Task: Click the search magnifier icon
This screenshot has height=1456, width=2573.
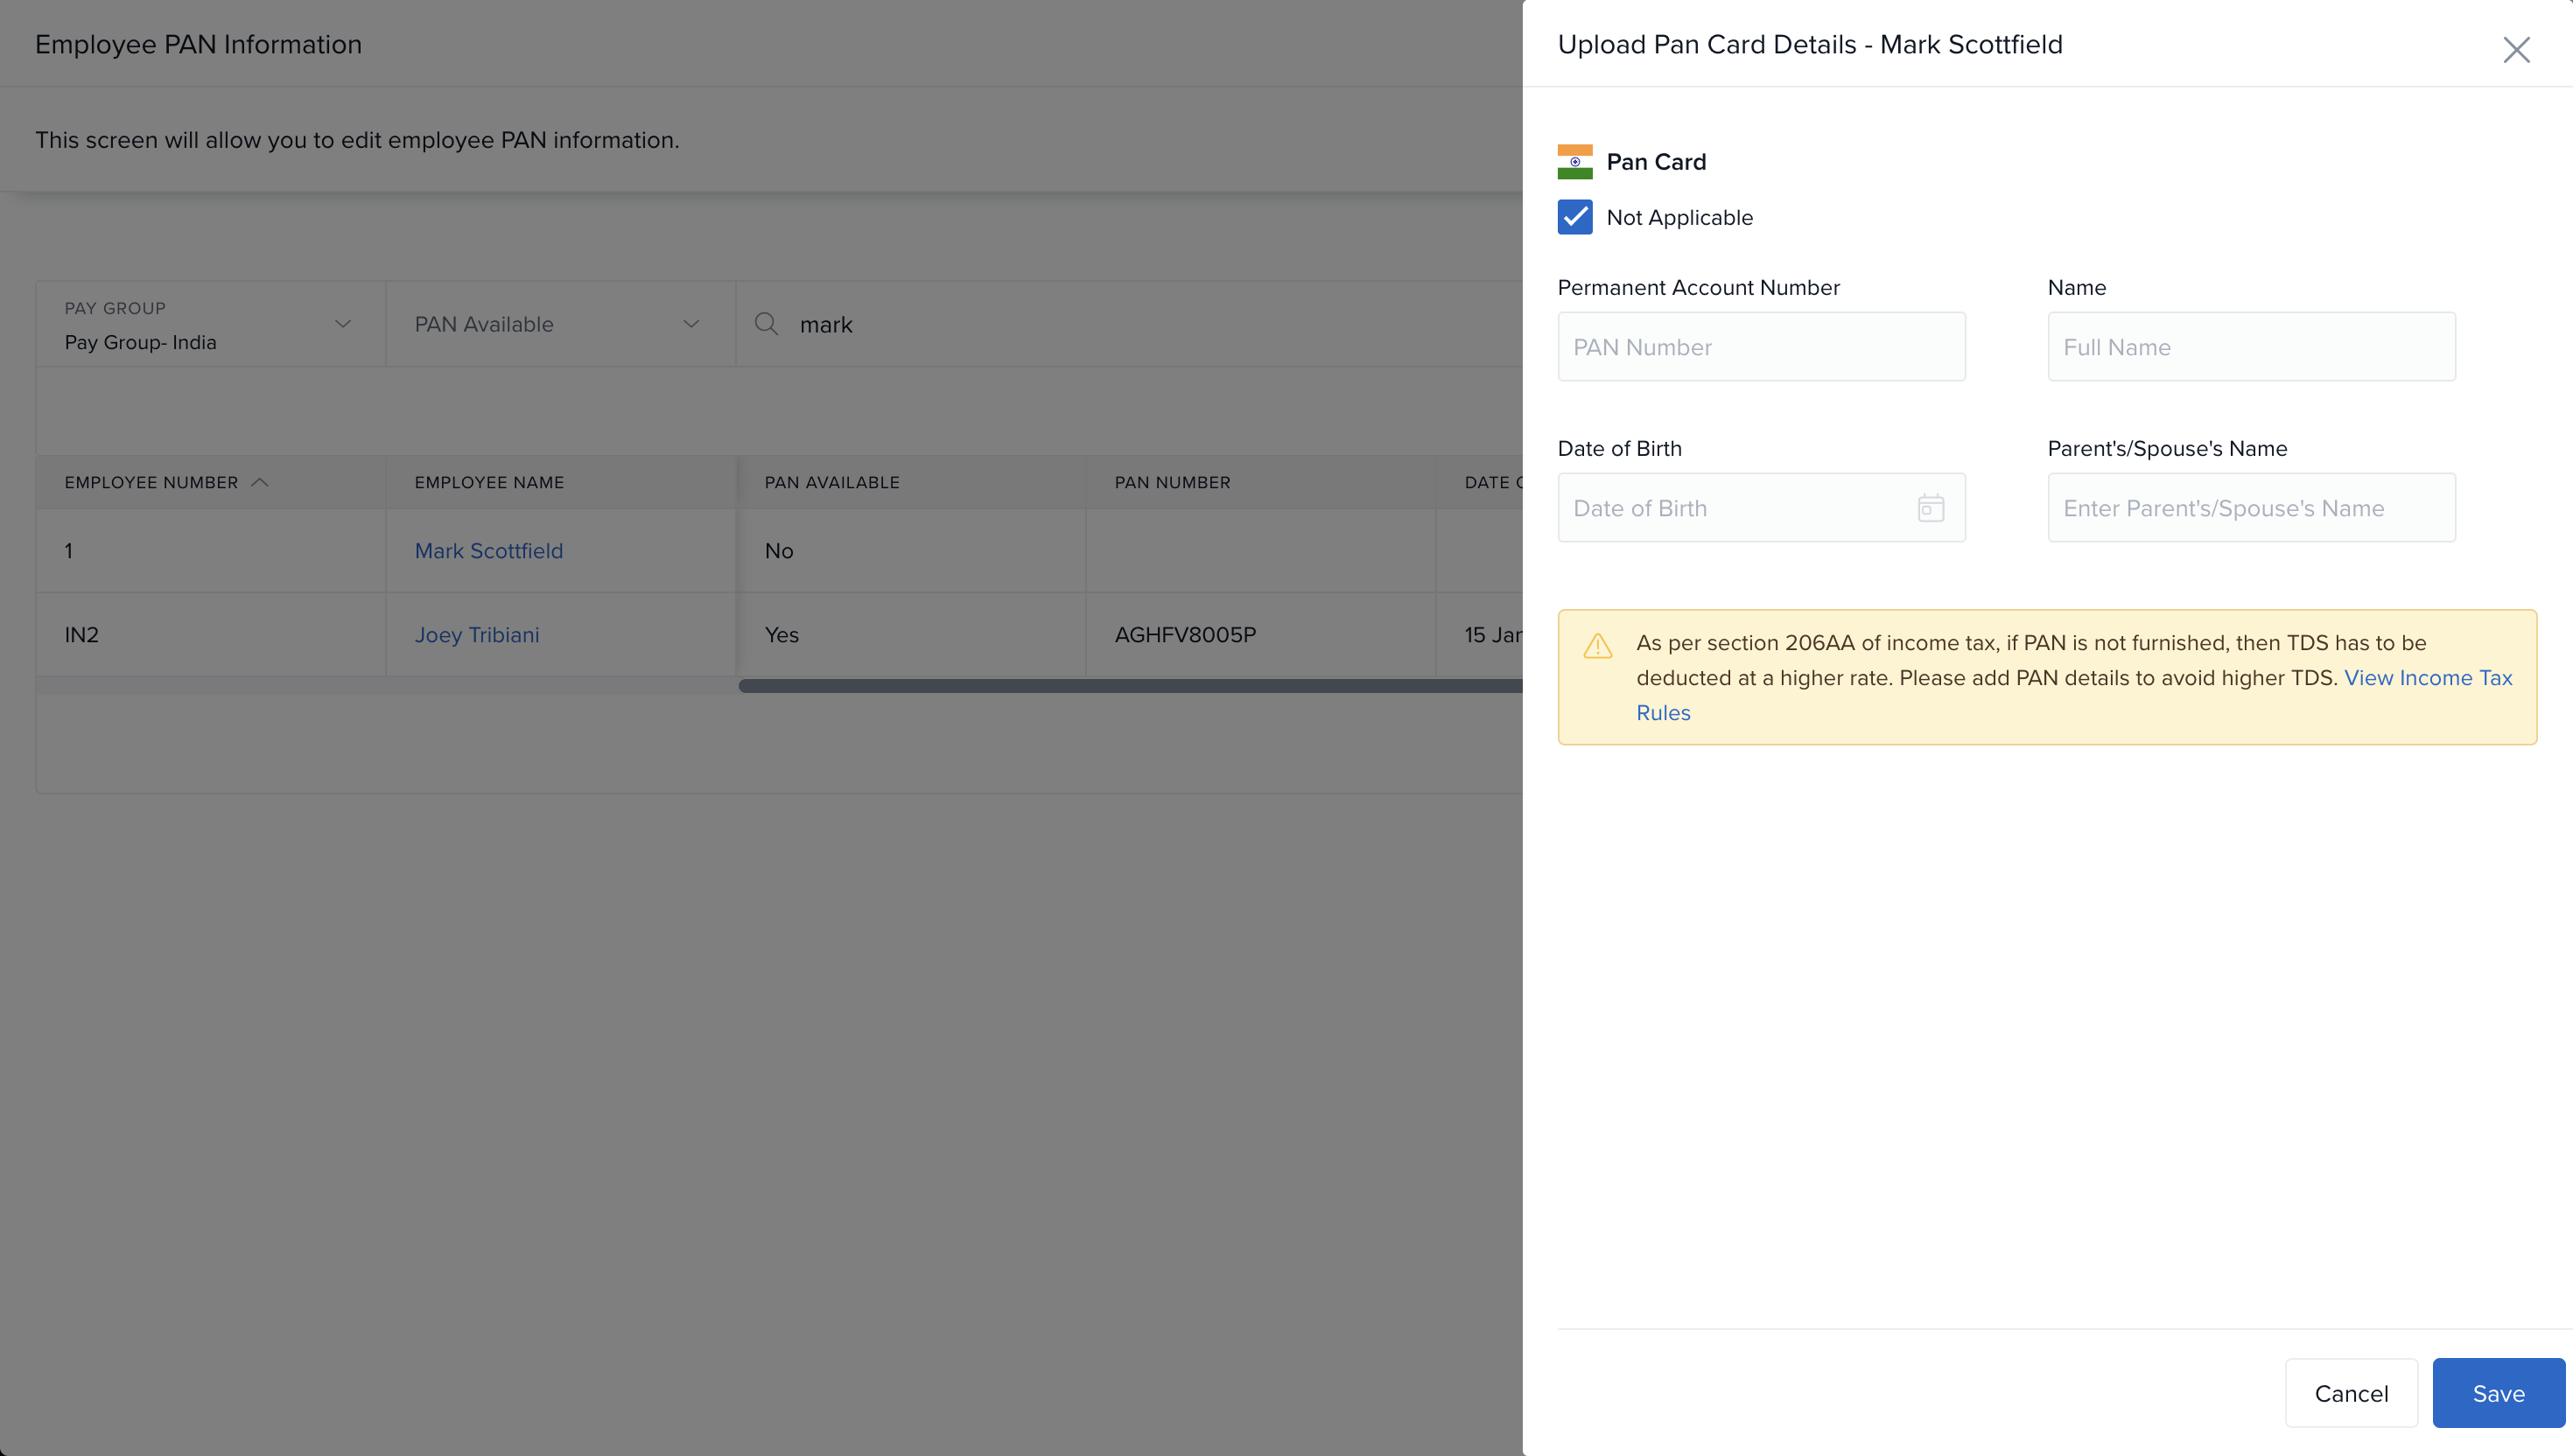Action: pos(766,324)
